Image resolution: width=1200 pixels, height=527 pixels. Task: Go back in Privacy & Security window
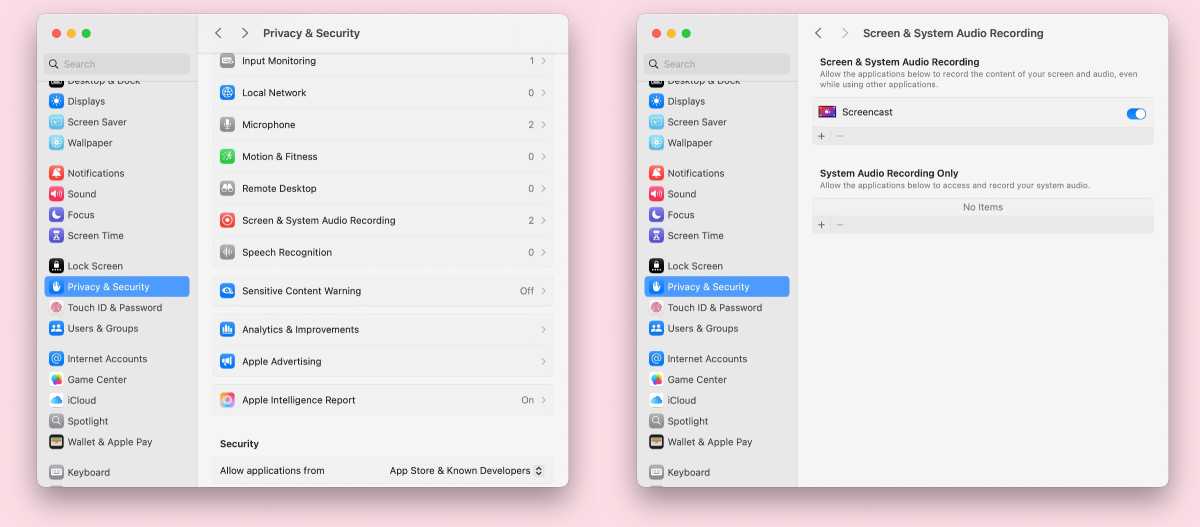click(219, 33)
